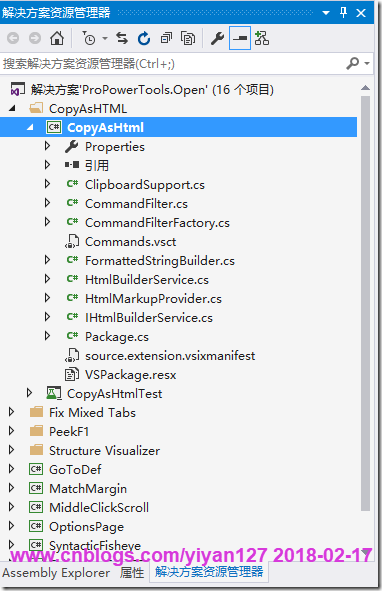Click the 引用 references icon
The width and height of the screenshot is (382, 591).
pos(72,165)
